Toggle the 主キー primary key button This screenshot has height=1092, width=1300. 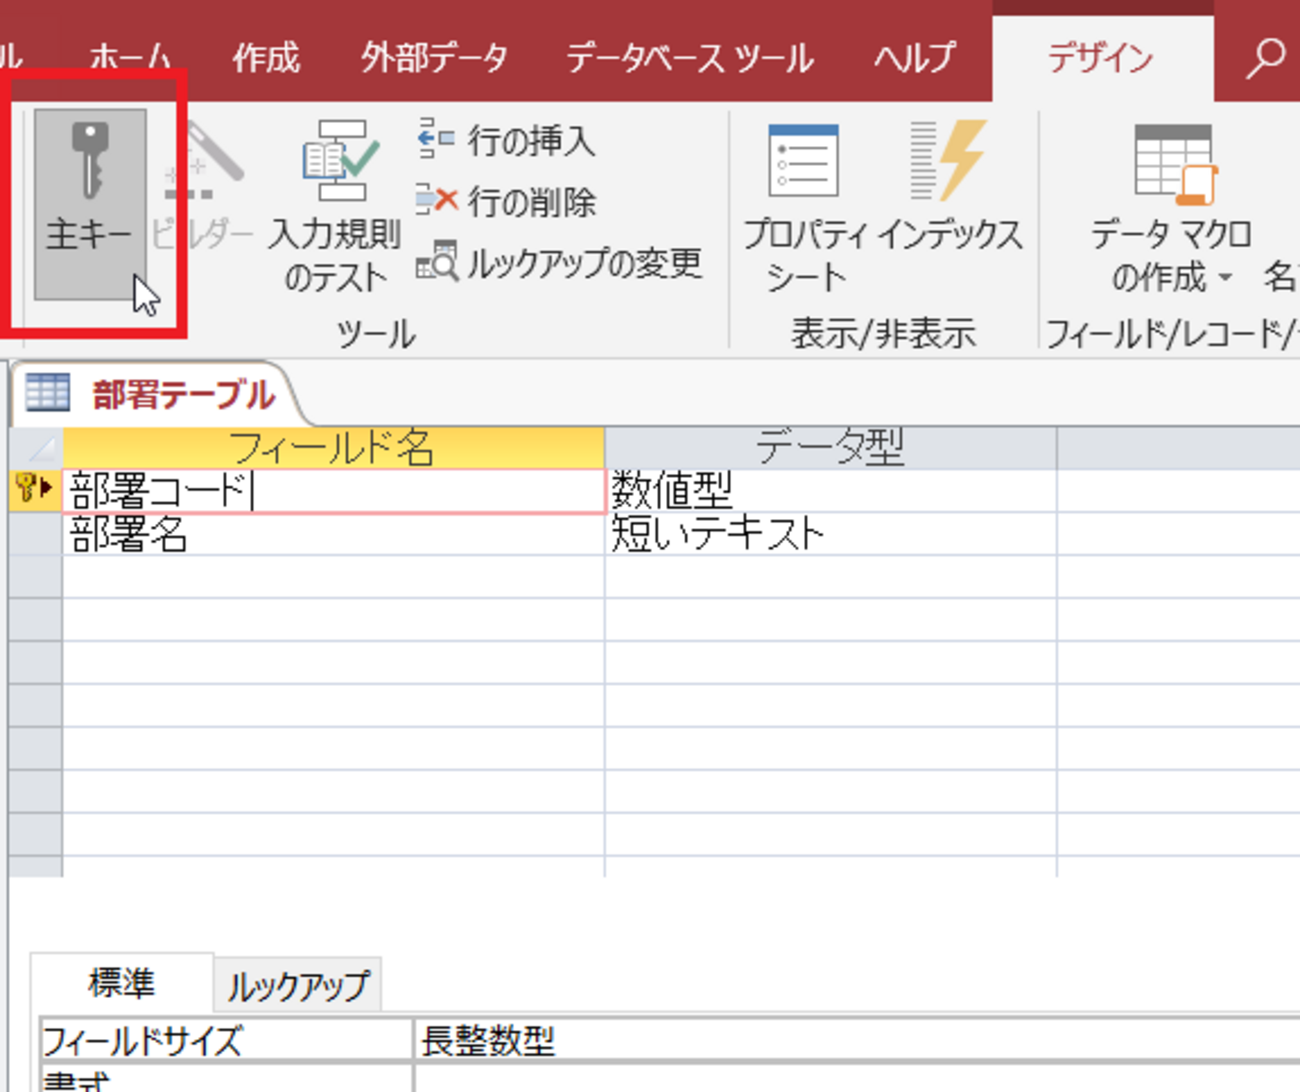90,204
